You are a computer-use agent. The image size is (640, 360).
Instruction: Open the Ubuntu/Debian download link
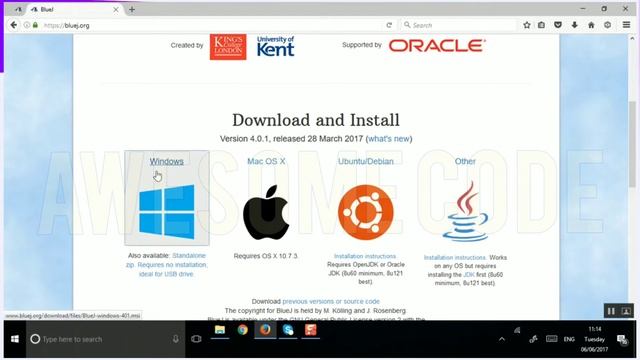click(x=366, y=162)
